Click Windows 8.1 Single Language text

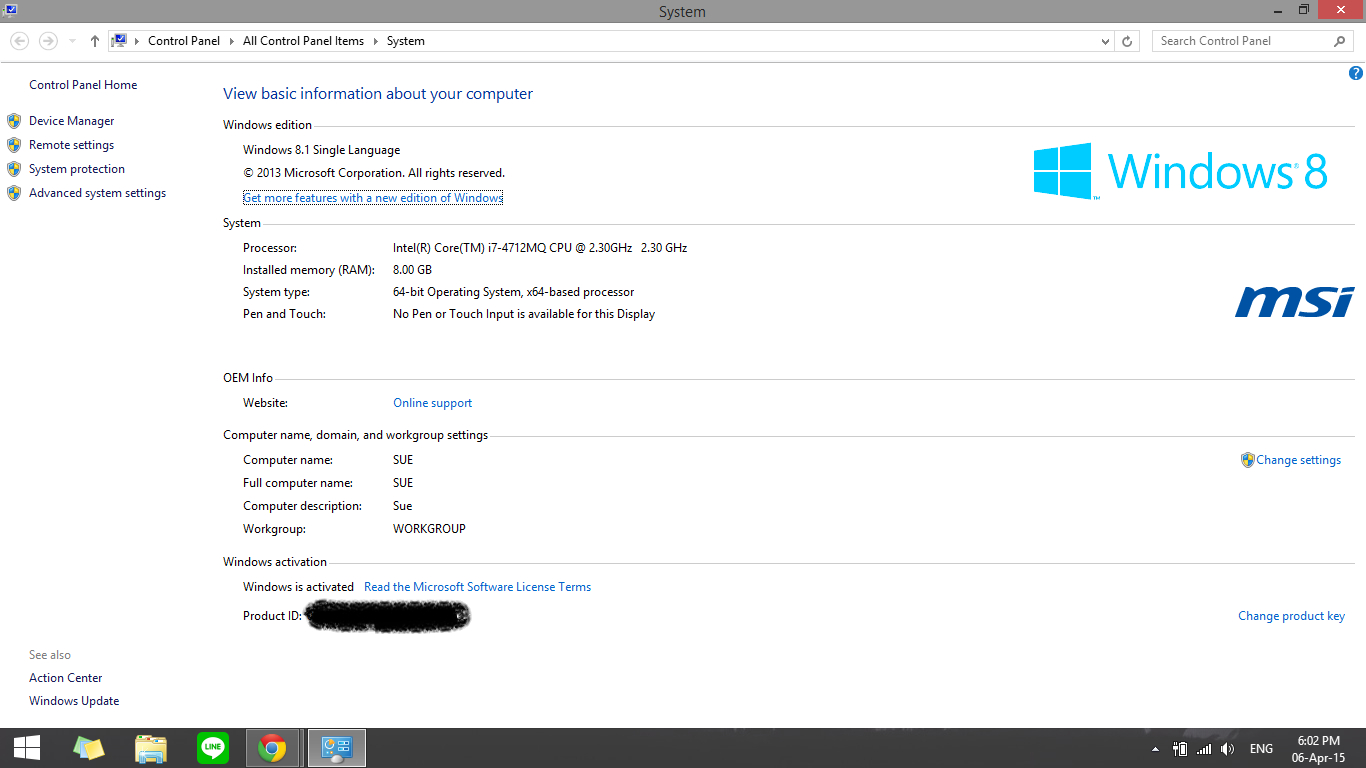(321, 150)
